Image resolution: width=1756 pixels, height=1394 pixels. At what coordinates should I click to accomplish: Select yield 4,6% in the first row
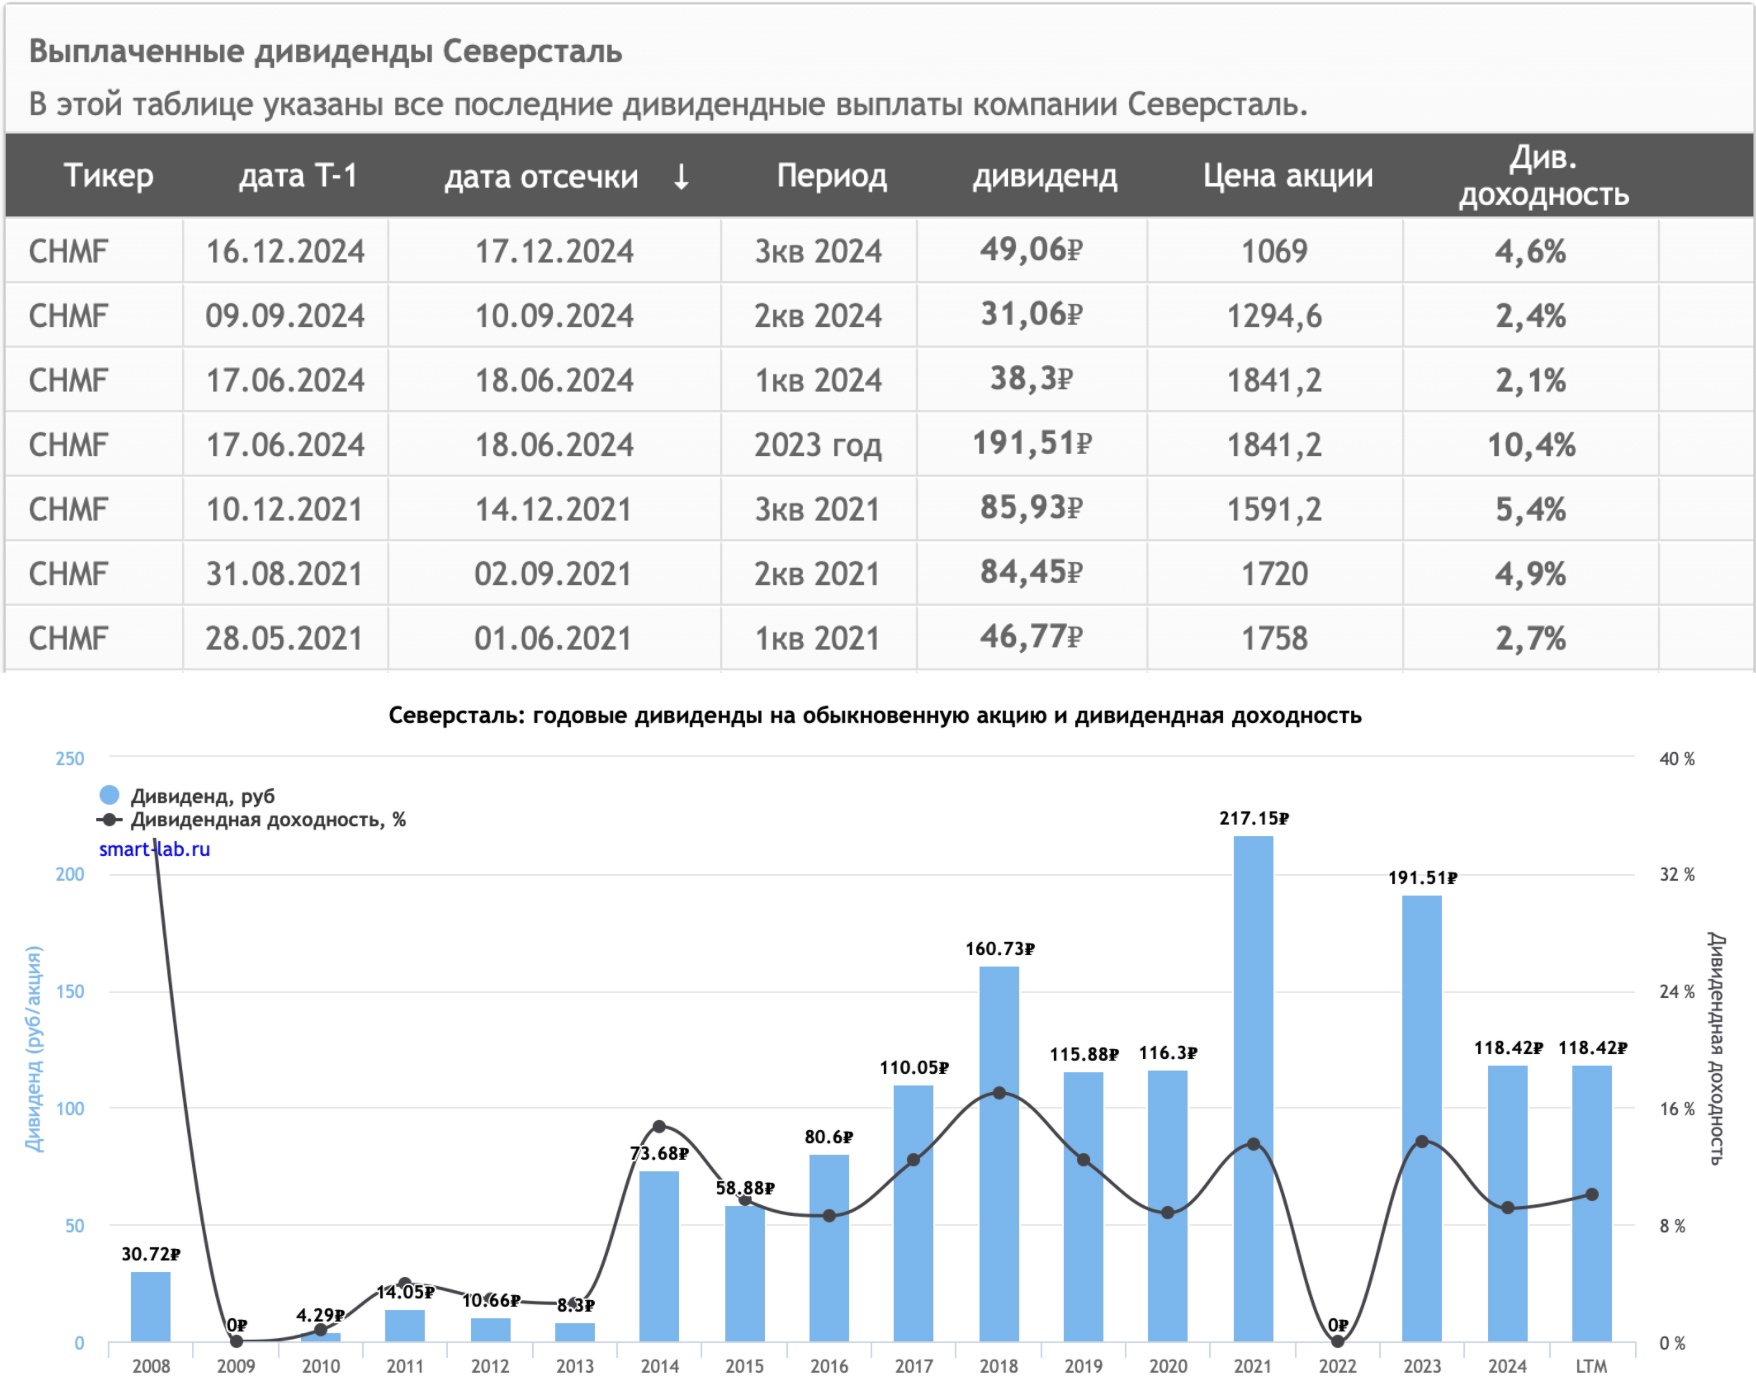coord(1530,251)
